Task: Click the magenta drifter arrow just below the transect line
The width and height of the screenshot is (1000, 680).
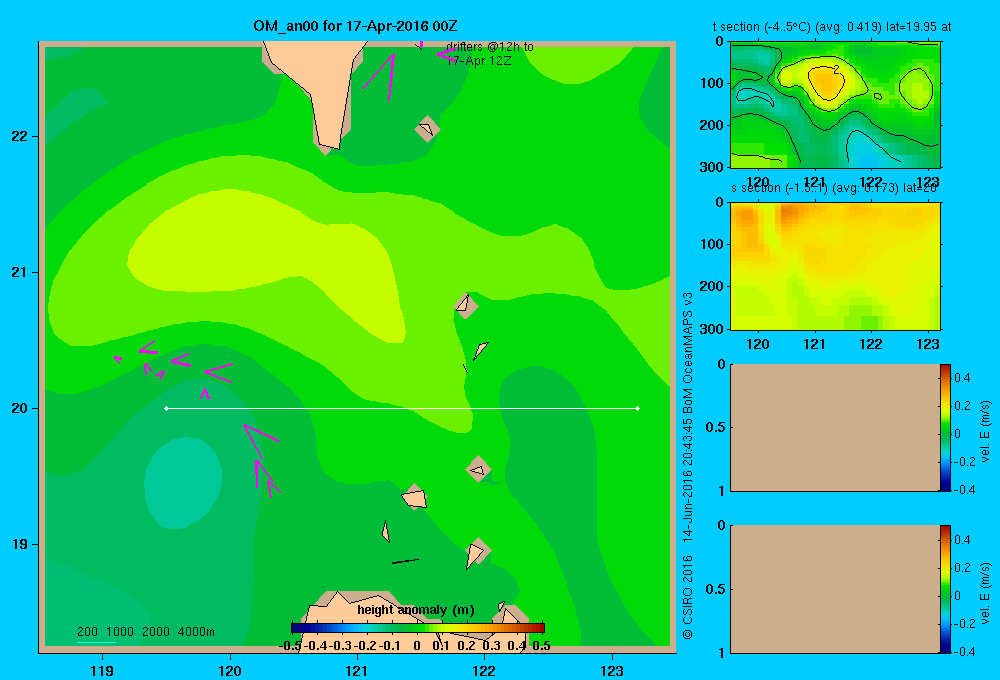Action: [260, 440]
